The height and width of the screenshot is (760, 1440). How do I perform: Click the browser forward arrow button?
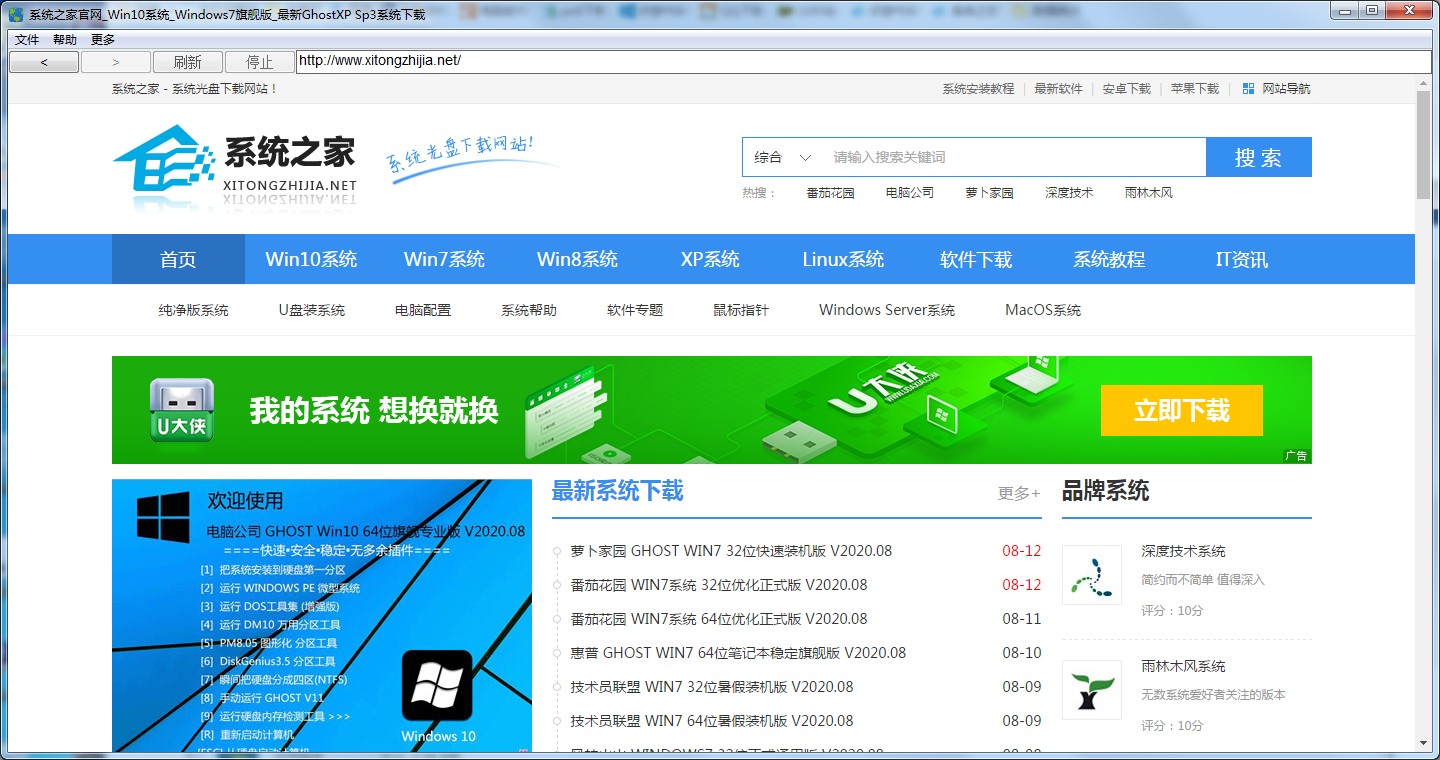pos(116,62)
